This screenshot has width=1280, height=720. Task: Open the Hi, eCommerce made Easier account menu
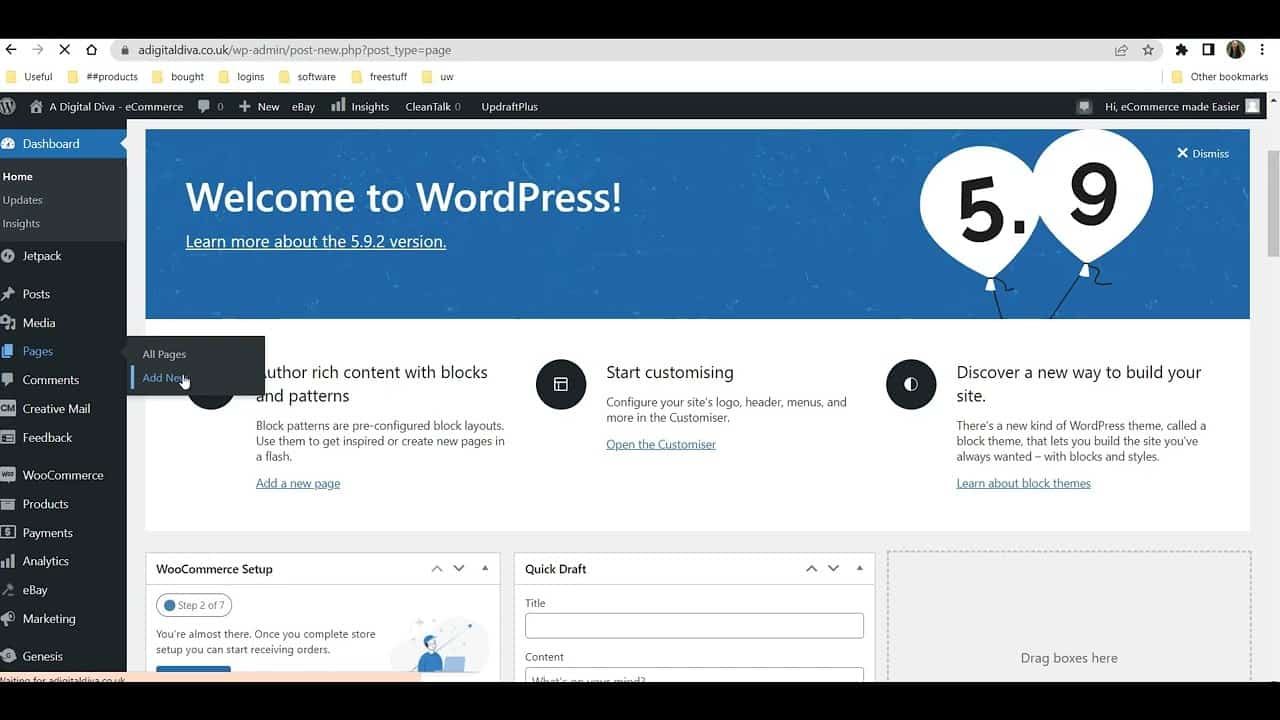point(1172,106)
